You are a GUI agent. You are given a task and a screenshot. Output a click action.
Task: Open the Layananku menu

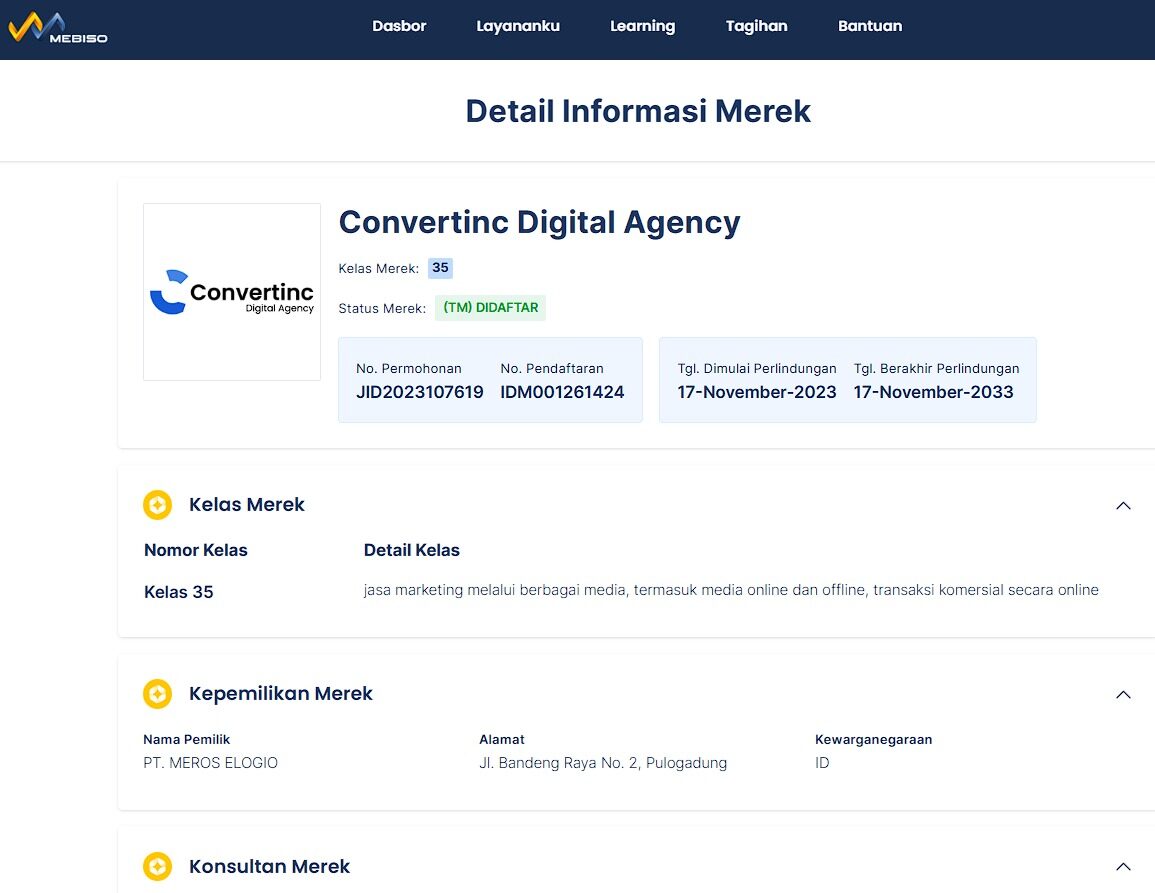518,26
